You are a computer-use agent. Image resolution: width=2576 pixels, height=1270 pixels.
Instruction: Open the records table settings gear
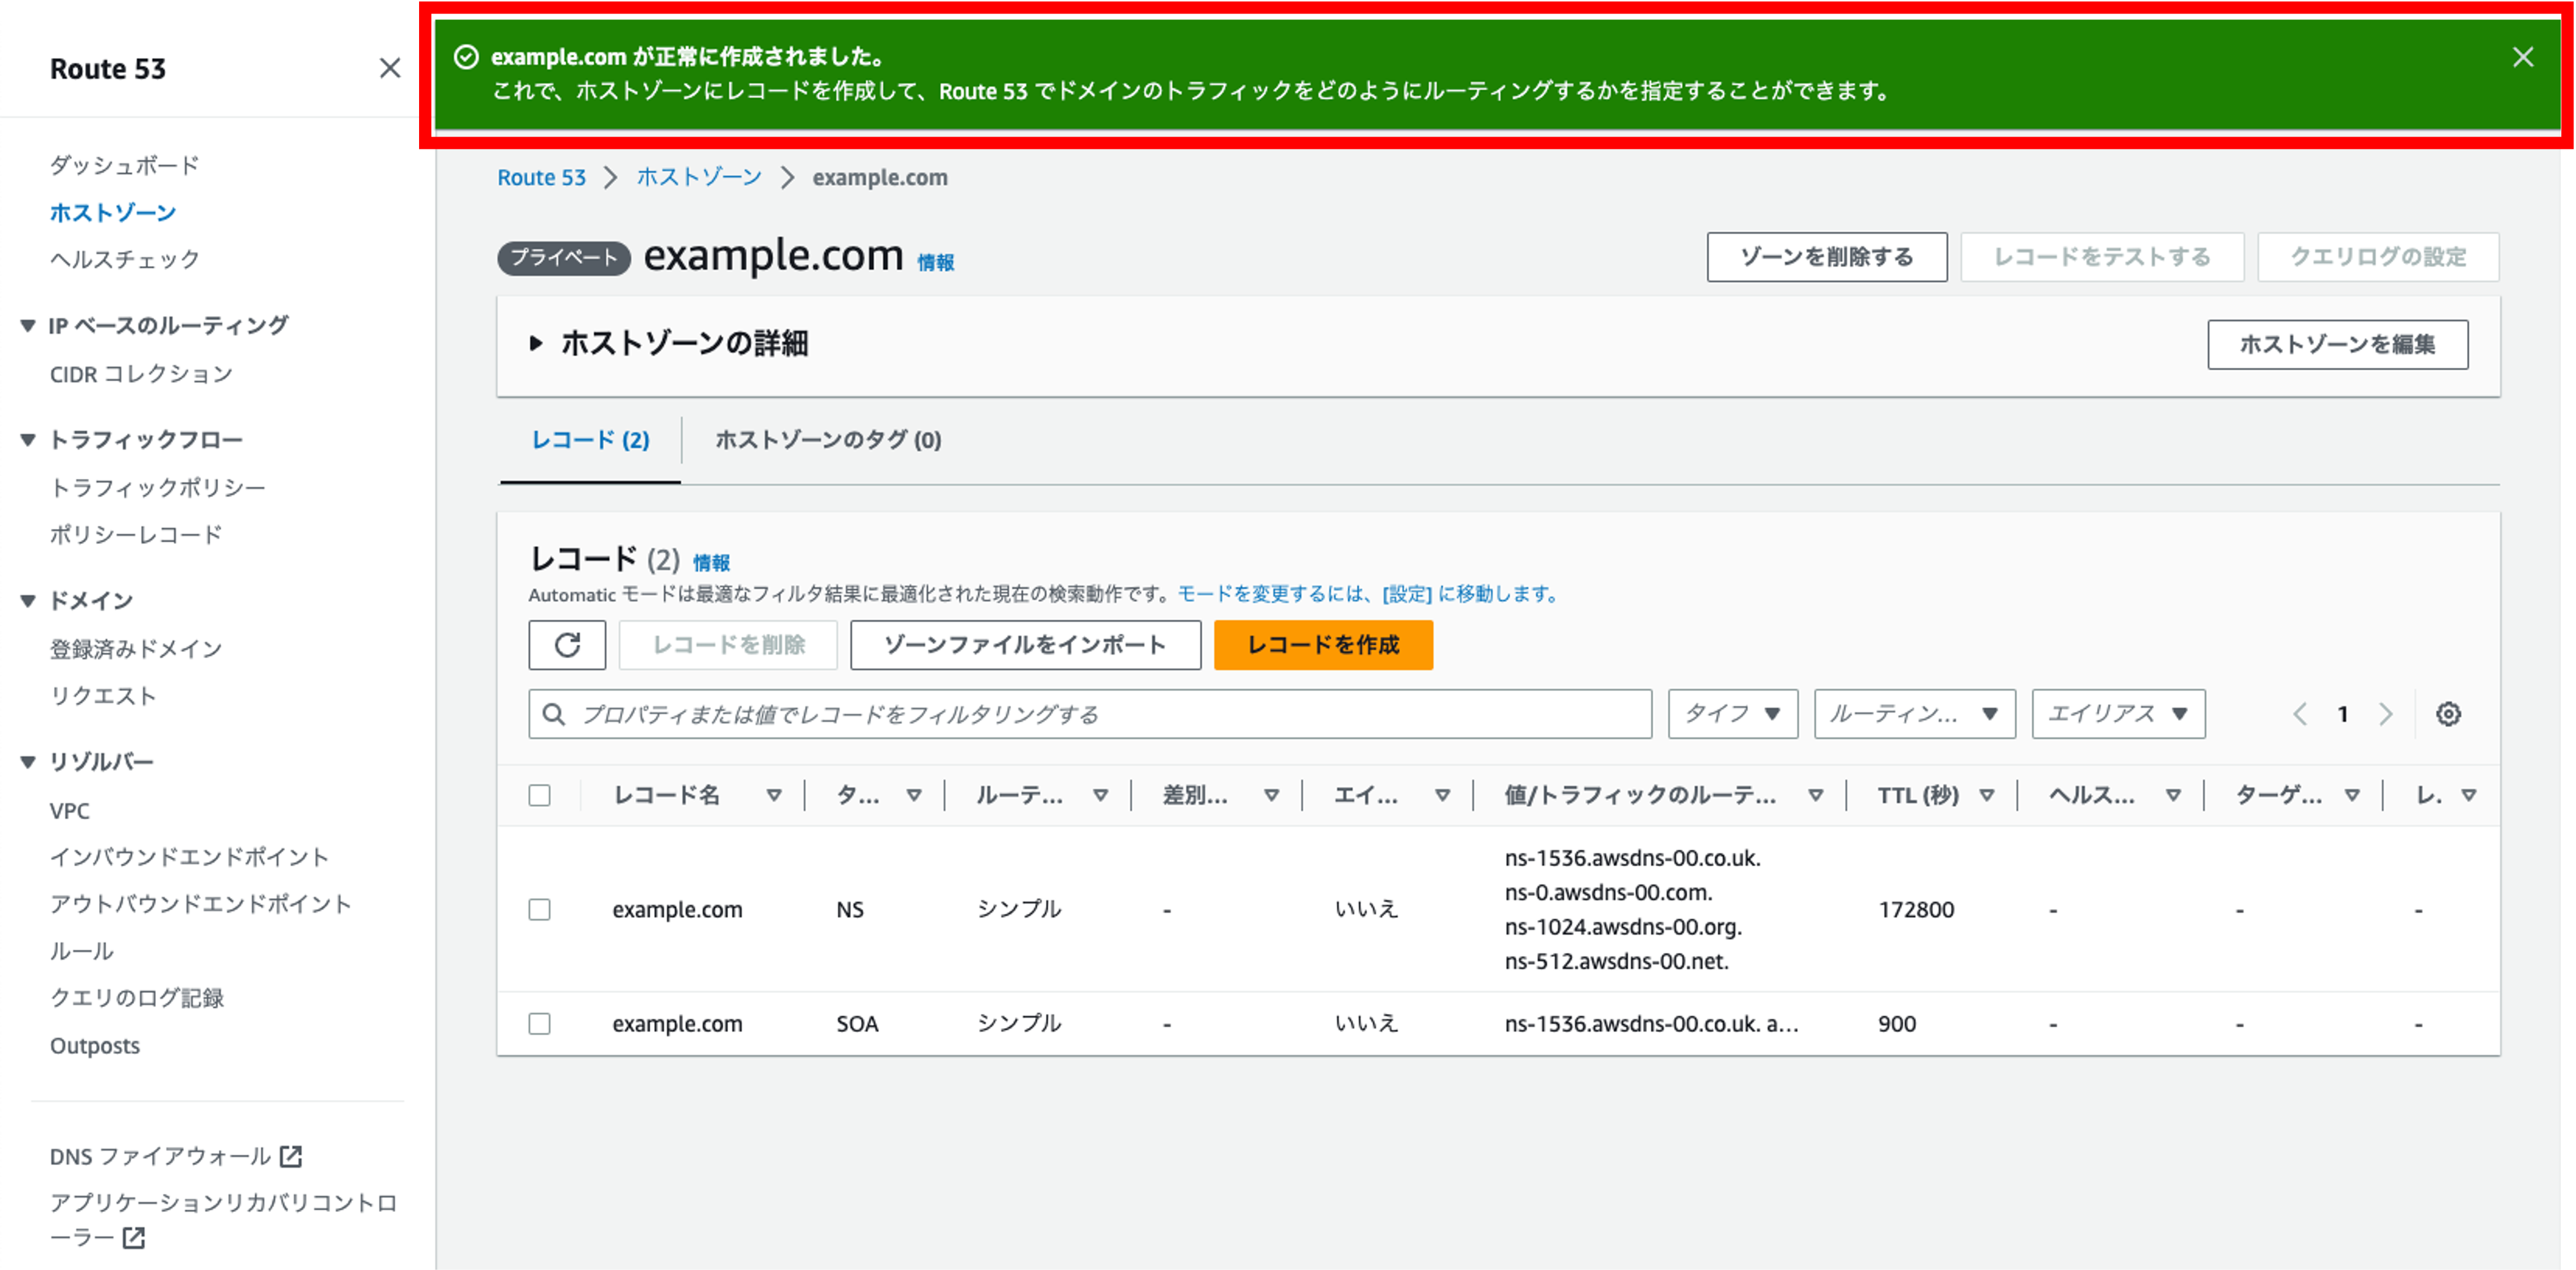click(2448, 714)
